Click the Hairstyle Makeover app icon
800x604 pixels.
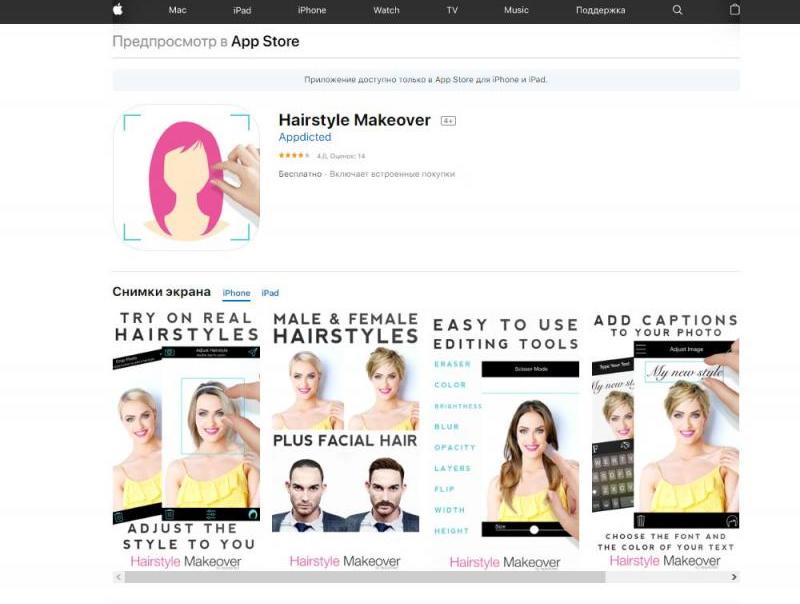pyautogui.click(x=186, y=177)
